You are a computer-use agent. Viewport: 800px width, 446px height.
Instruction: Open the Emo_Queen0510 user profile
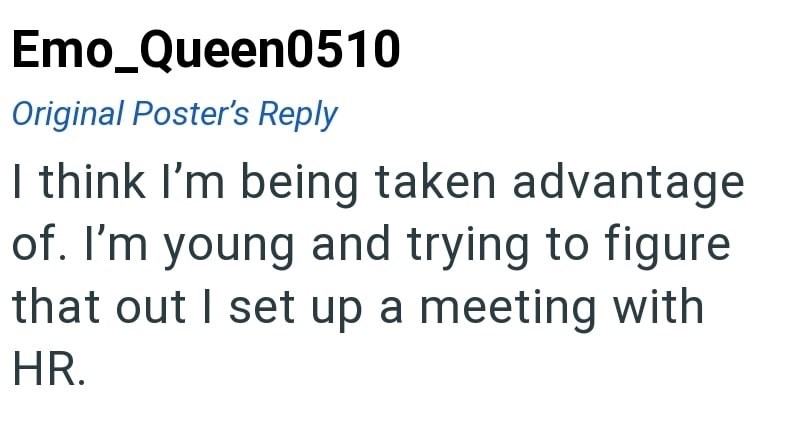pyautogui.click(x=205, y=52)
